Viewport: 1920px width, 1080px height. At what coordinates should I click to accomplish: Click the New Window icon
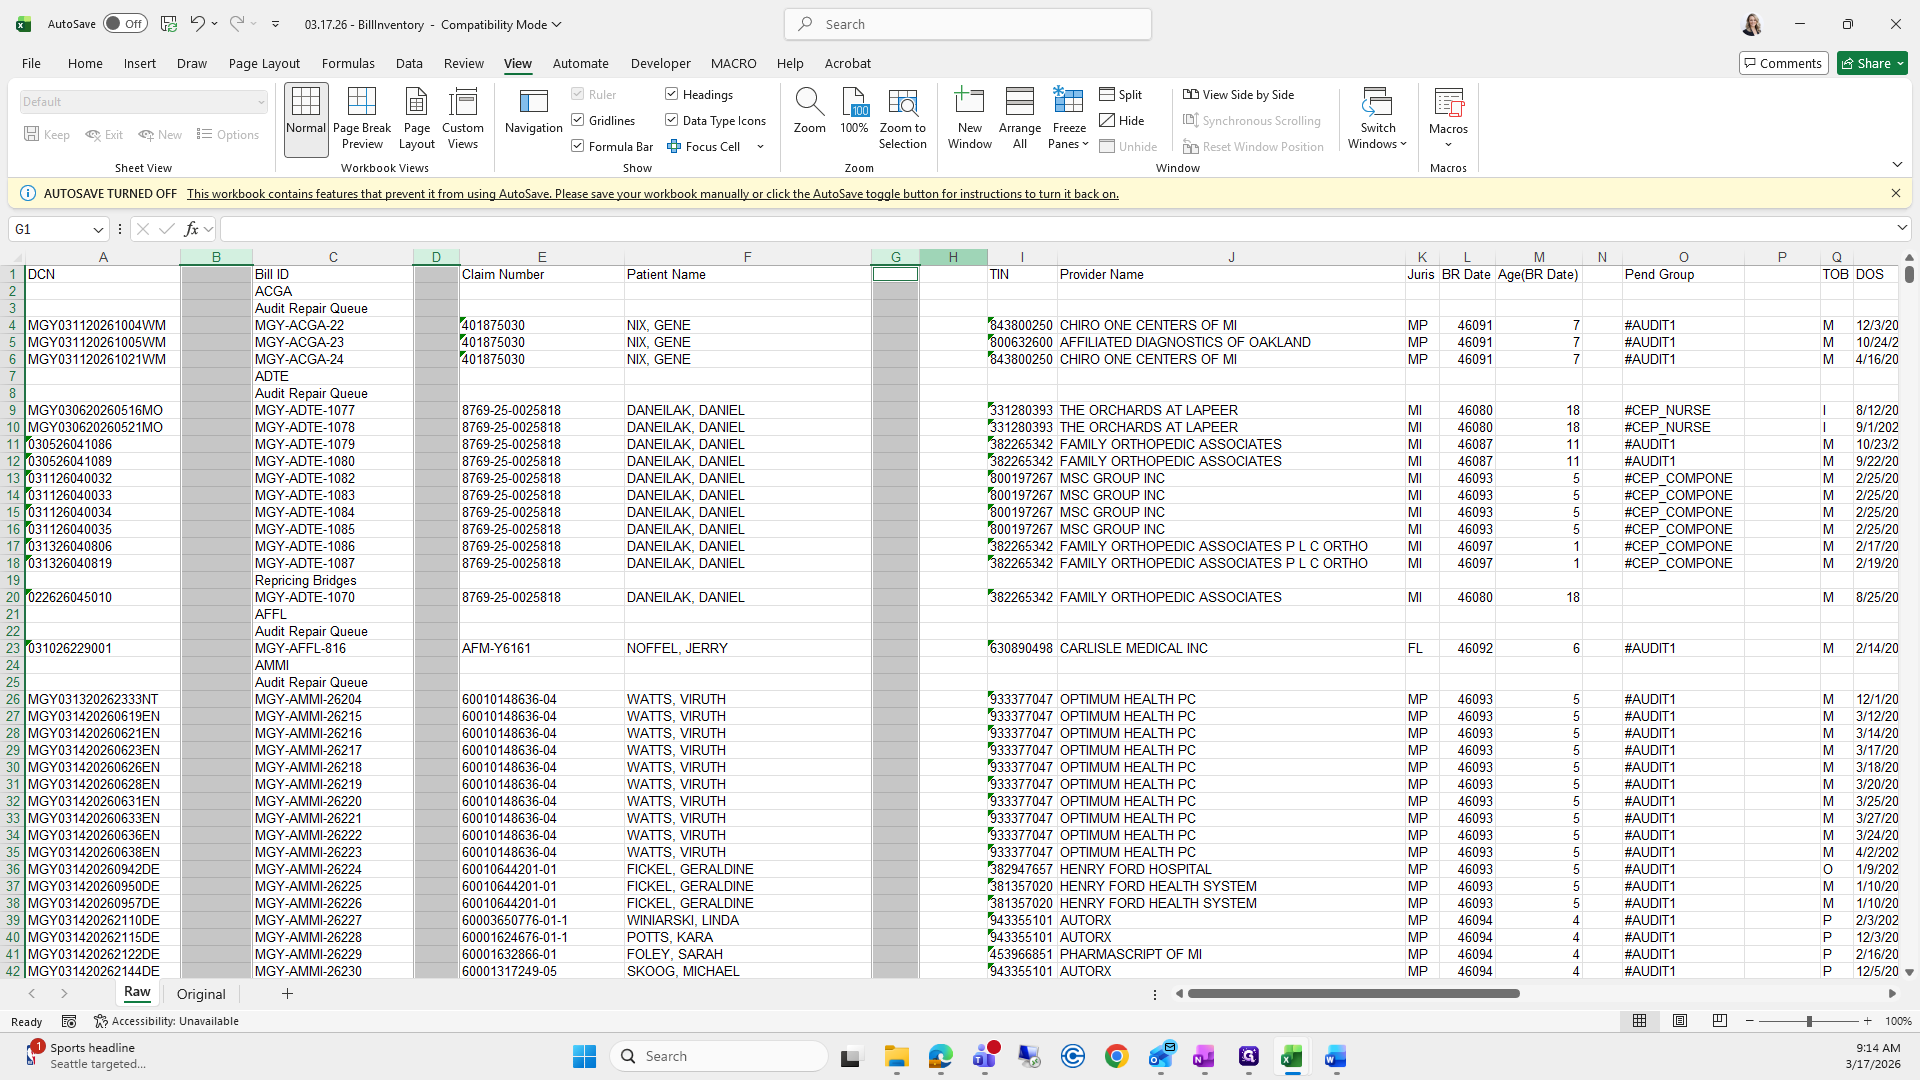point(969,118)
